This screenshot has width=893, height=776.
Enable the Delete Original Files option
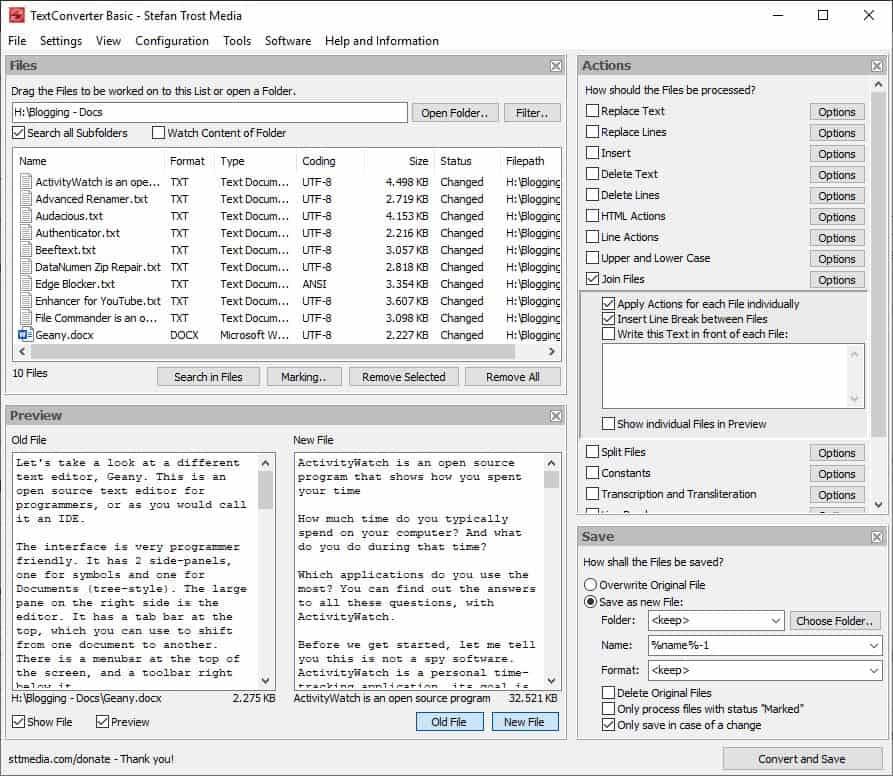click(x=608, y=692)
